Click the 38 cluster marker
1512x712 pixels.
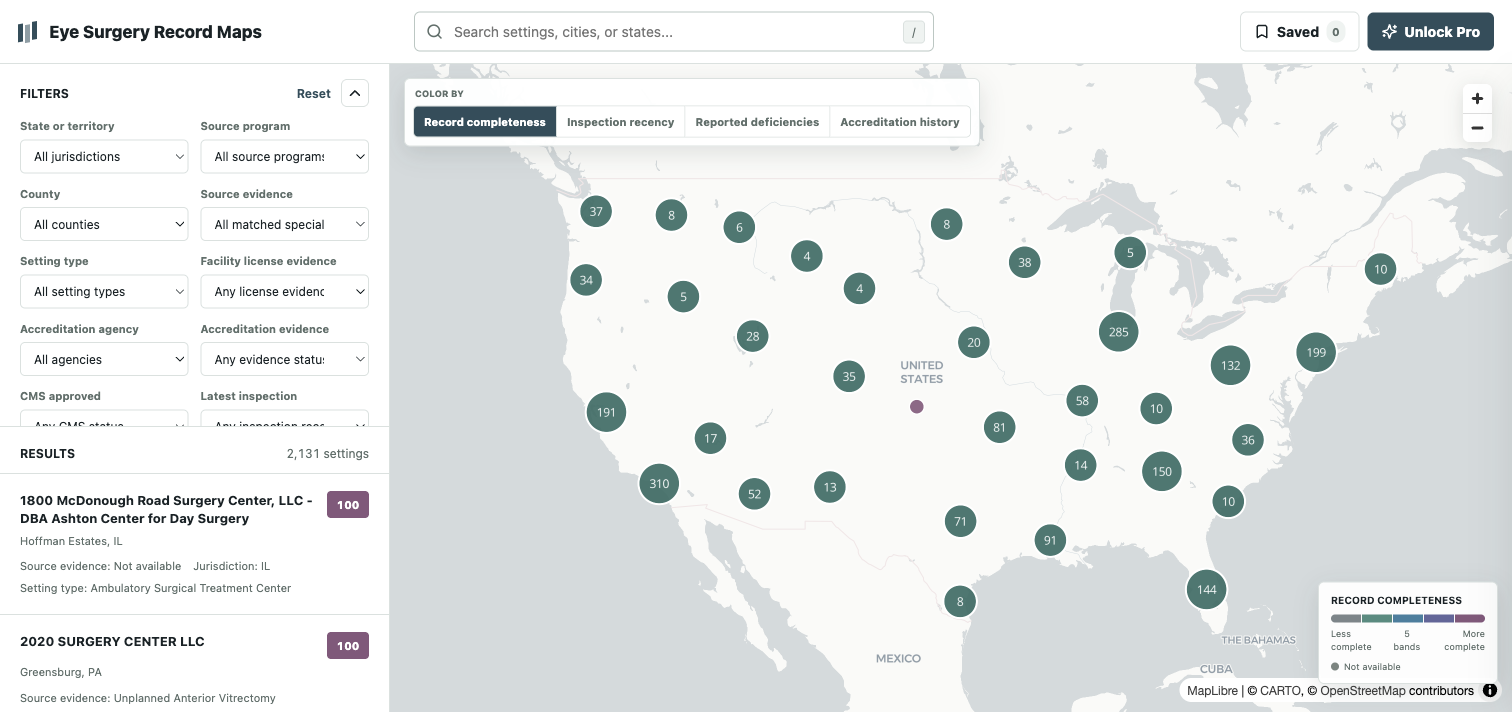pos(1024,263)
